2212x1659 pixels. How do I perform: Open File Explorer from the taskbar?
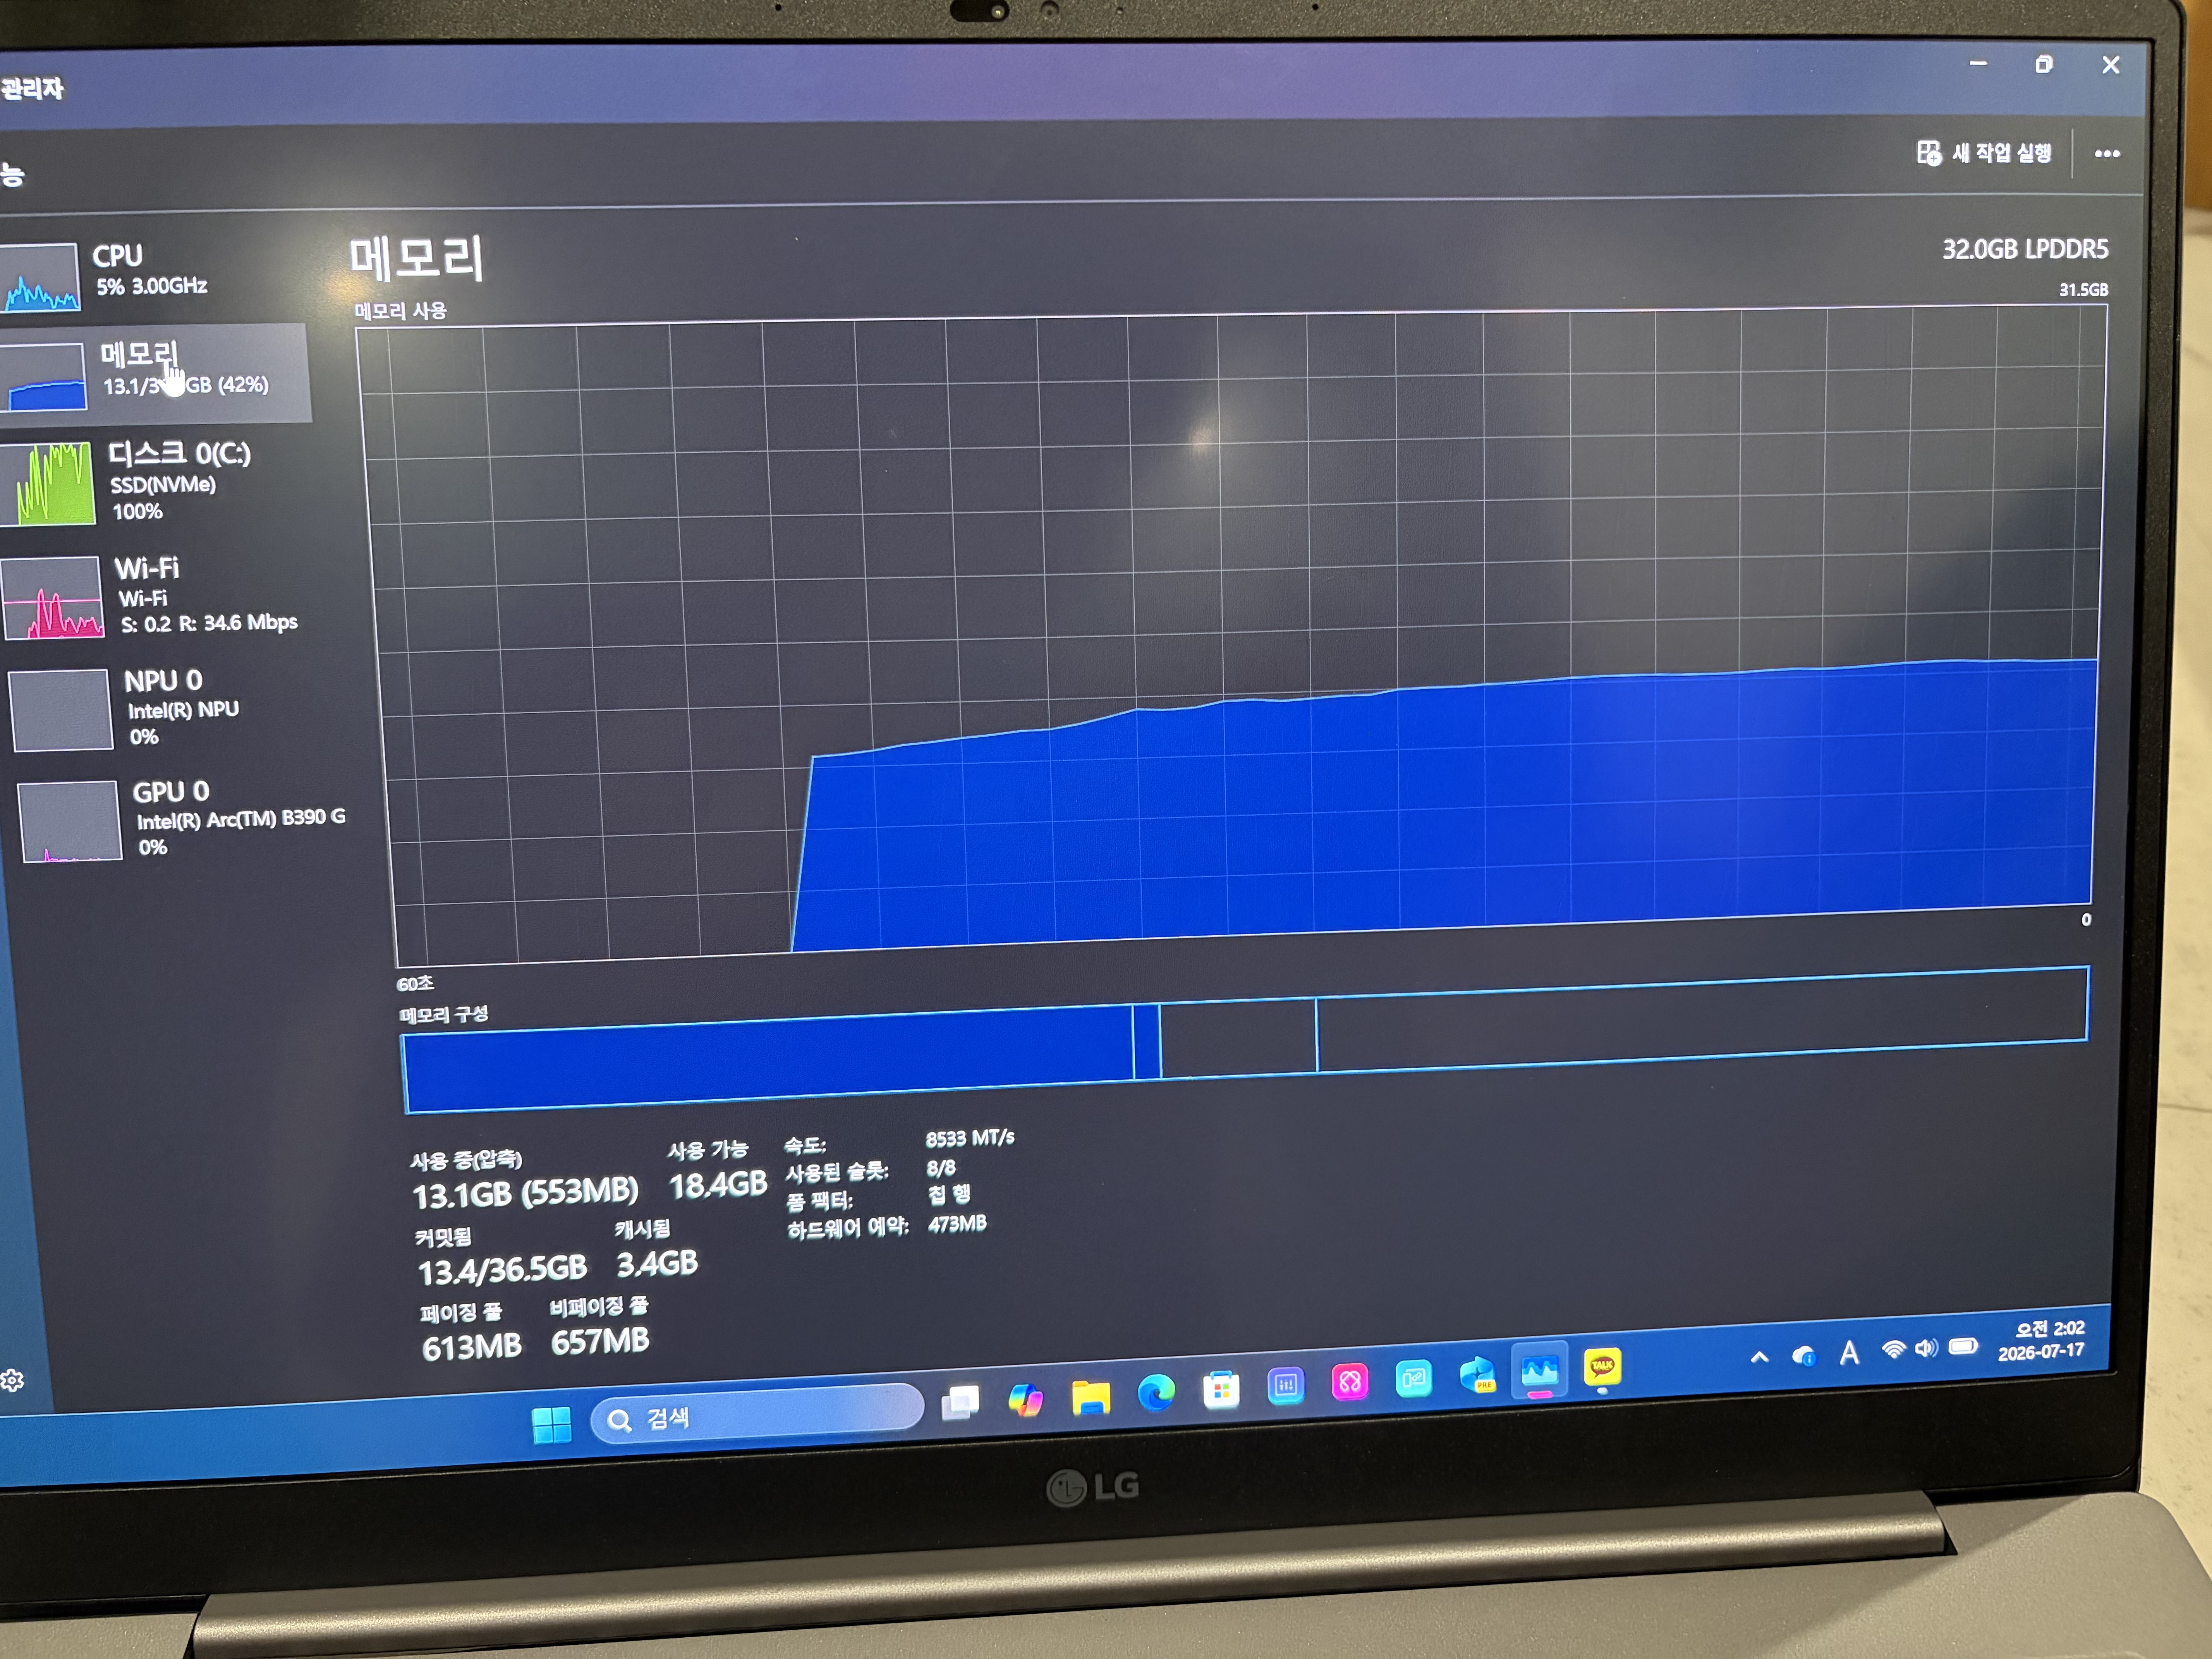1090,1397
